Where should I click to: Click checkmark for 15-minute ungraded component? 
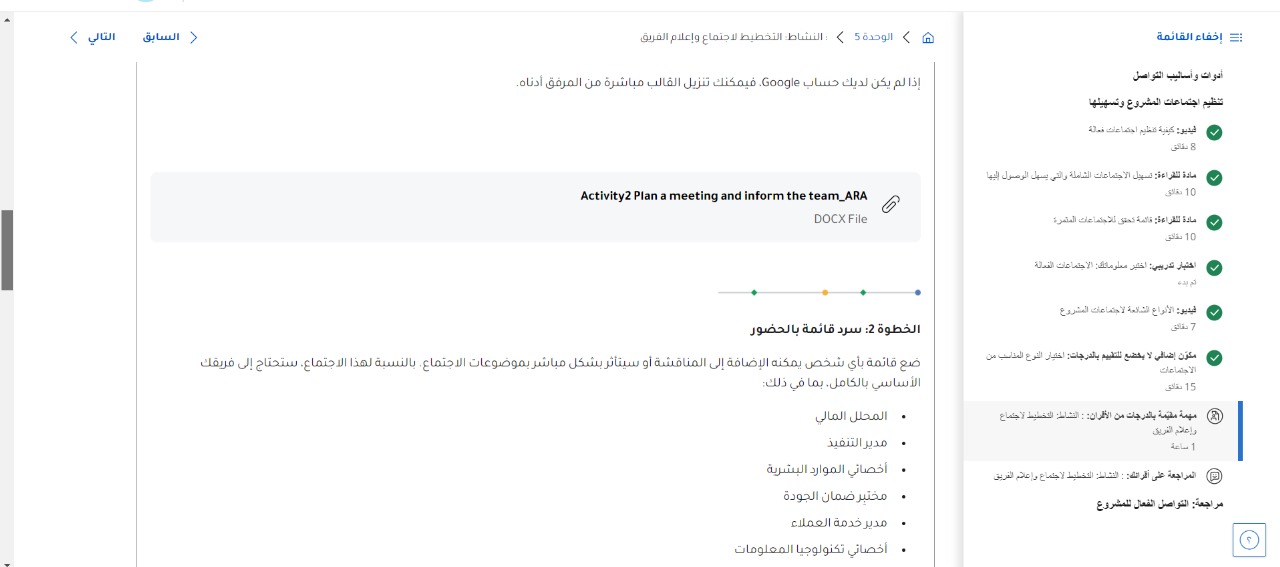pos(1214,357)
